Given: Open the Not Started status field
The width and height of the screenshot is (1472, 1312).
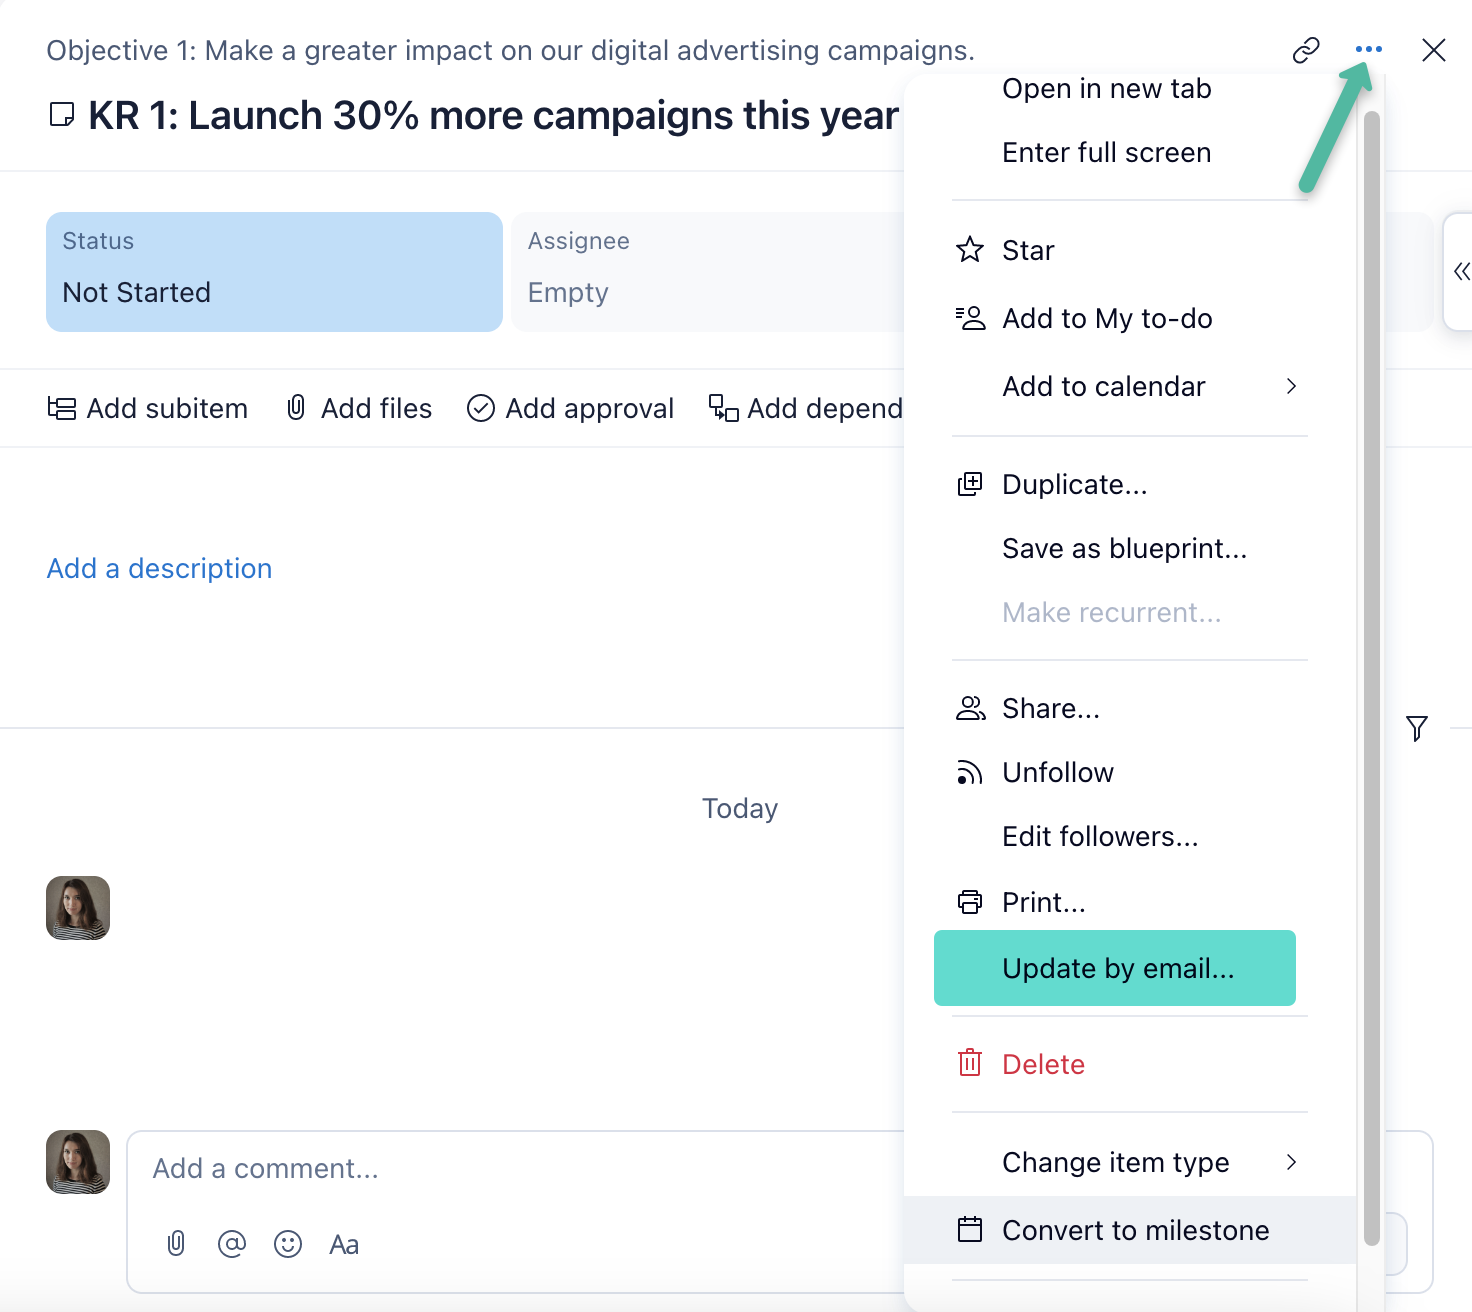Looking at the screenshot, I should pyautogui.click(x=274, y=272).
